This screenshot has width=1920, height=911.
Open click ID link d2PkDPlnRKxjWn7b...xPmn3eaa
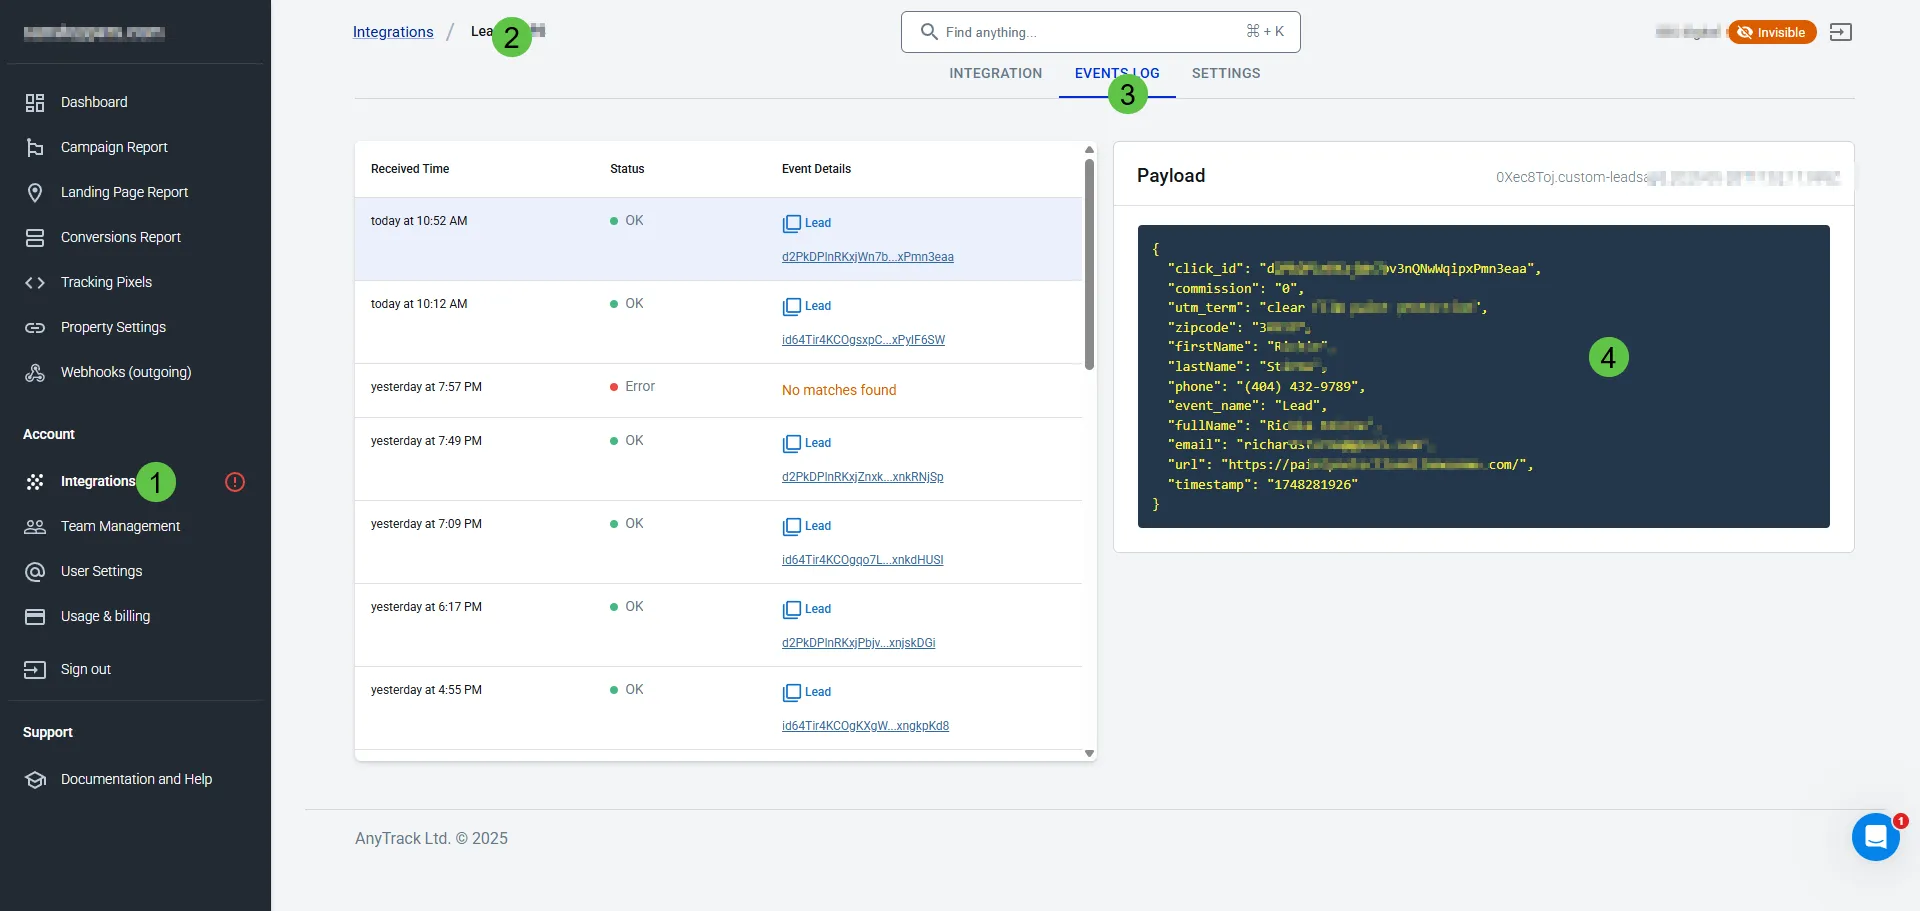click(868, 257)
